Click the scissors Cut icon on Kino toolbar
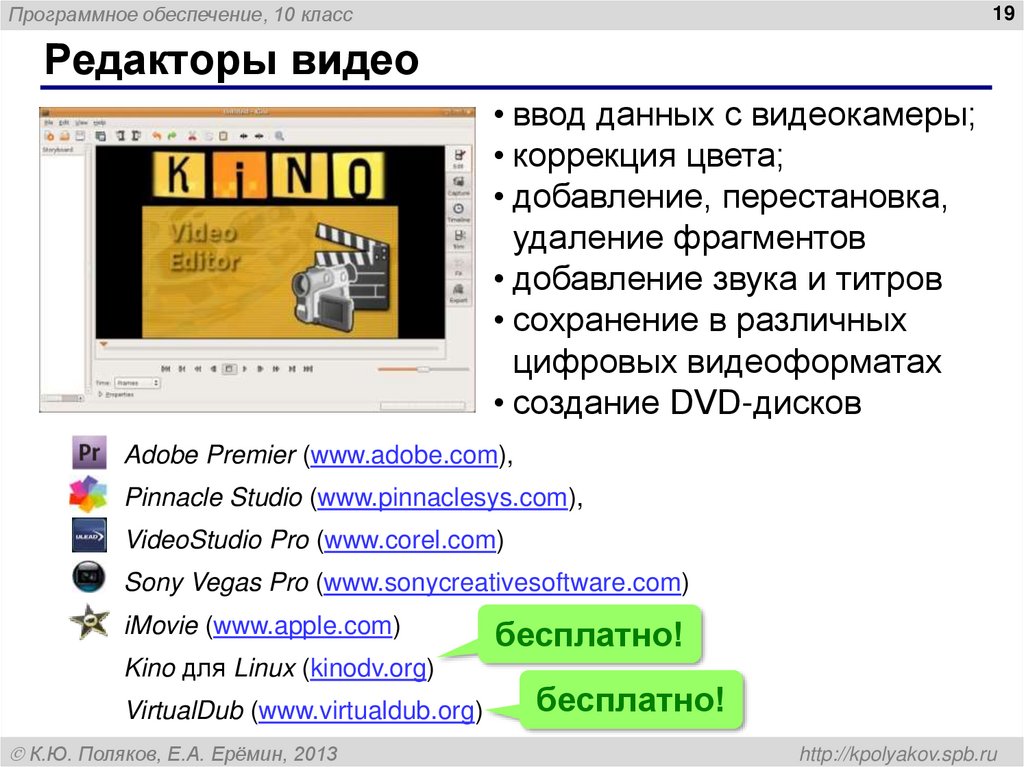Viewport: 1024px width, 767px height. coord(191,136)
